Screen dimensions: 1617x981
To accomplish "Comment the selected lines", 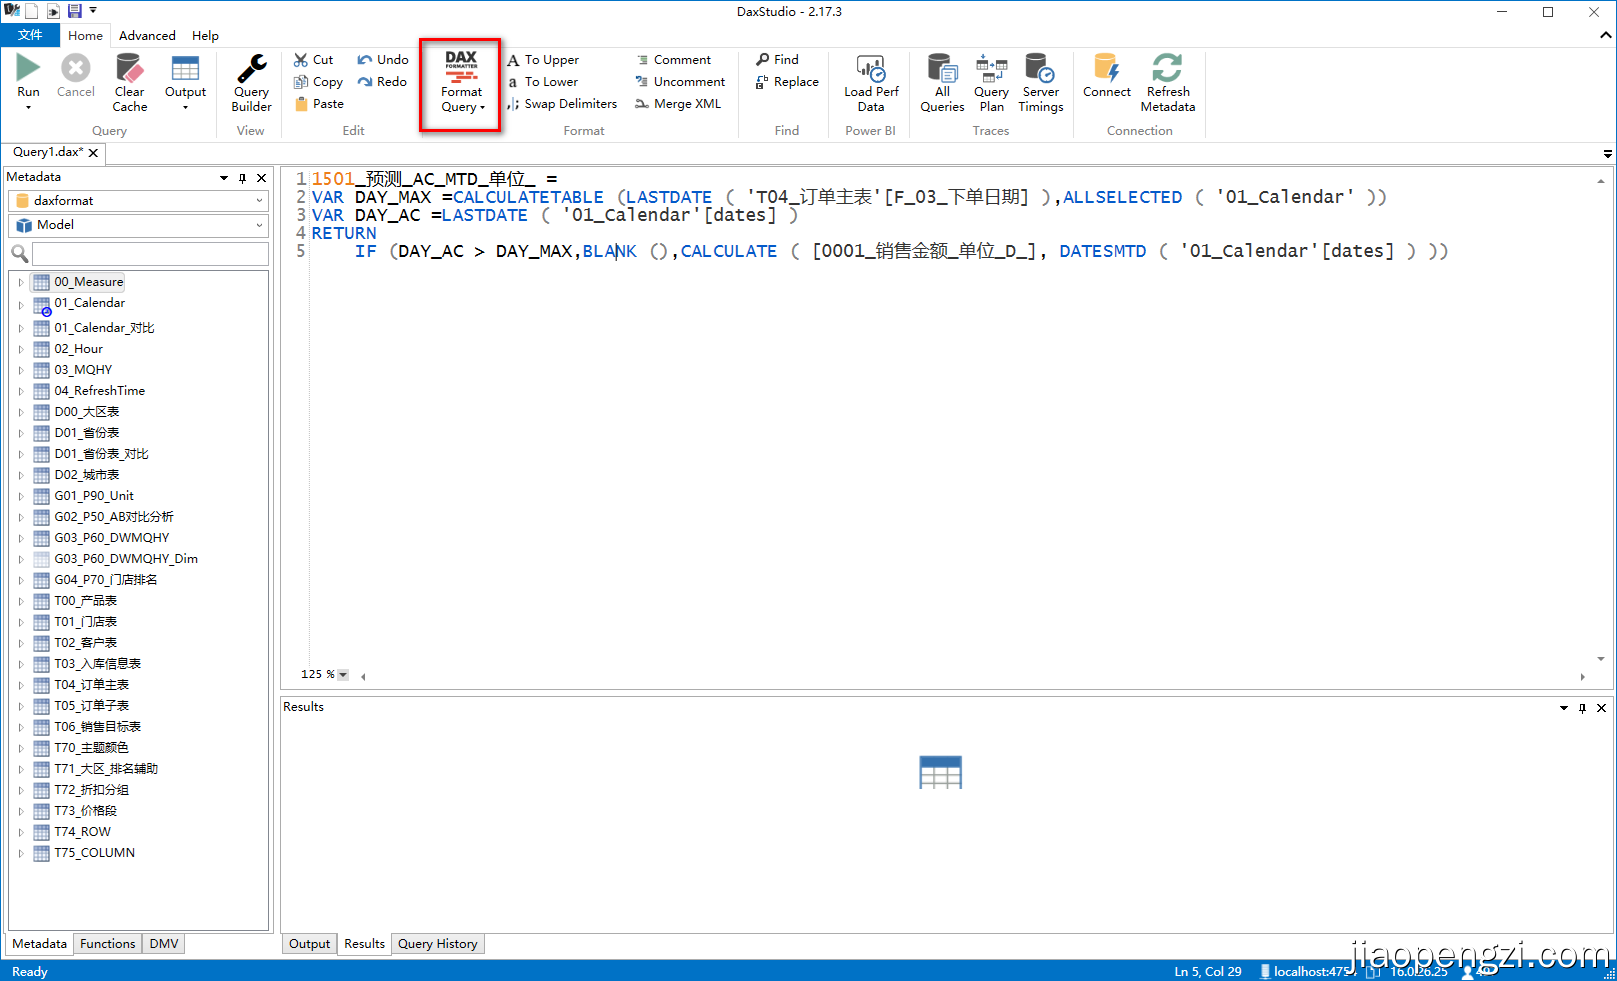I will click(x=673, y=60).
